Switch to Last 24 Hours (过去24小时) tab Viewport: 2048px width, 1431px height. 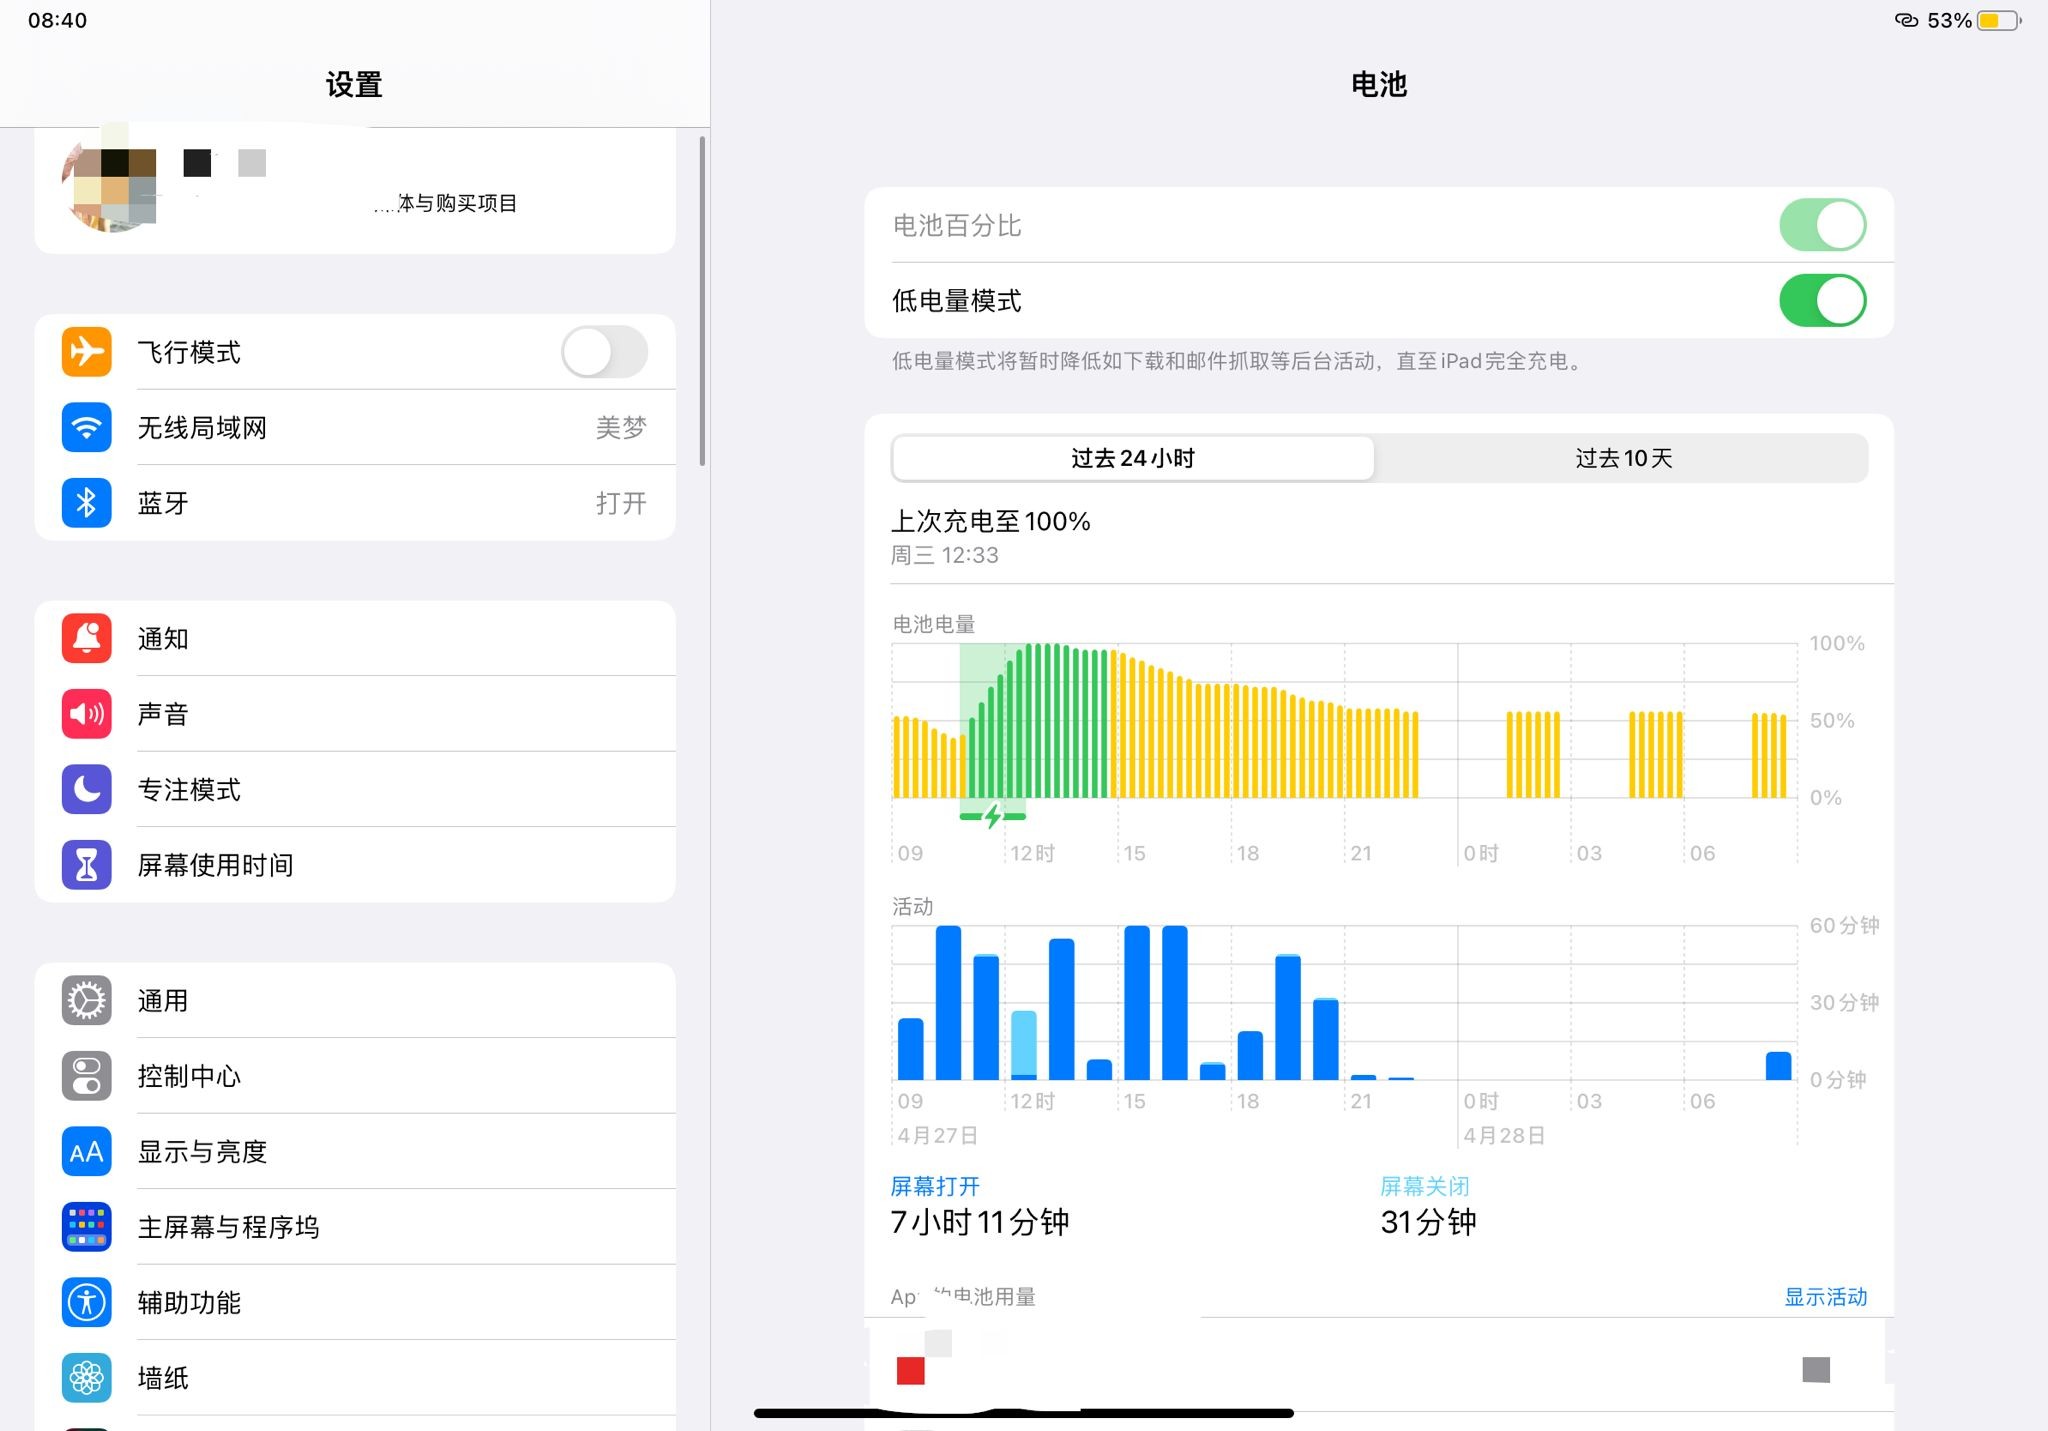[x=1133, y=458]
